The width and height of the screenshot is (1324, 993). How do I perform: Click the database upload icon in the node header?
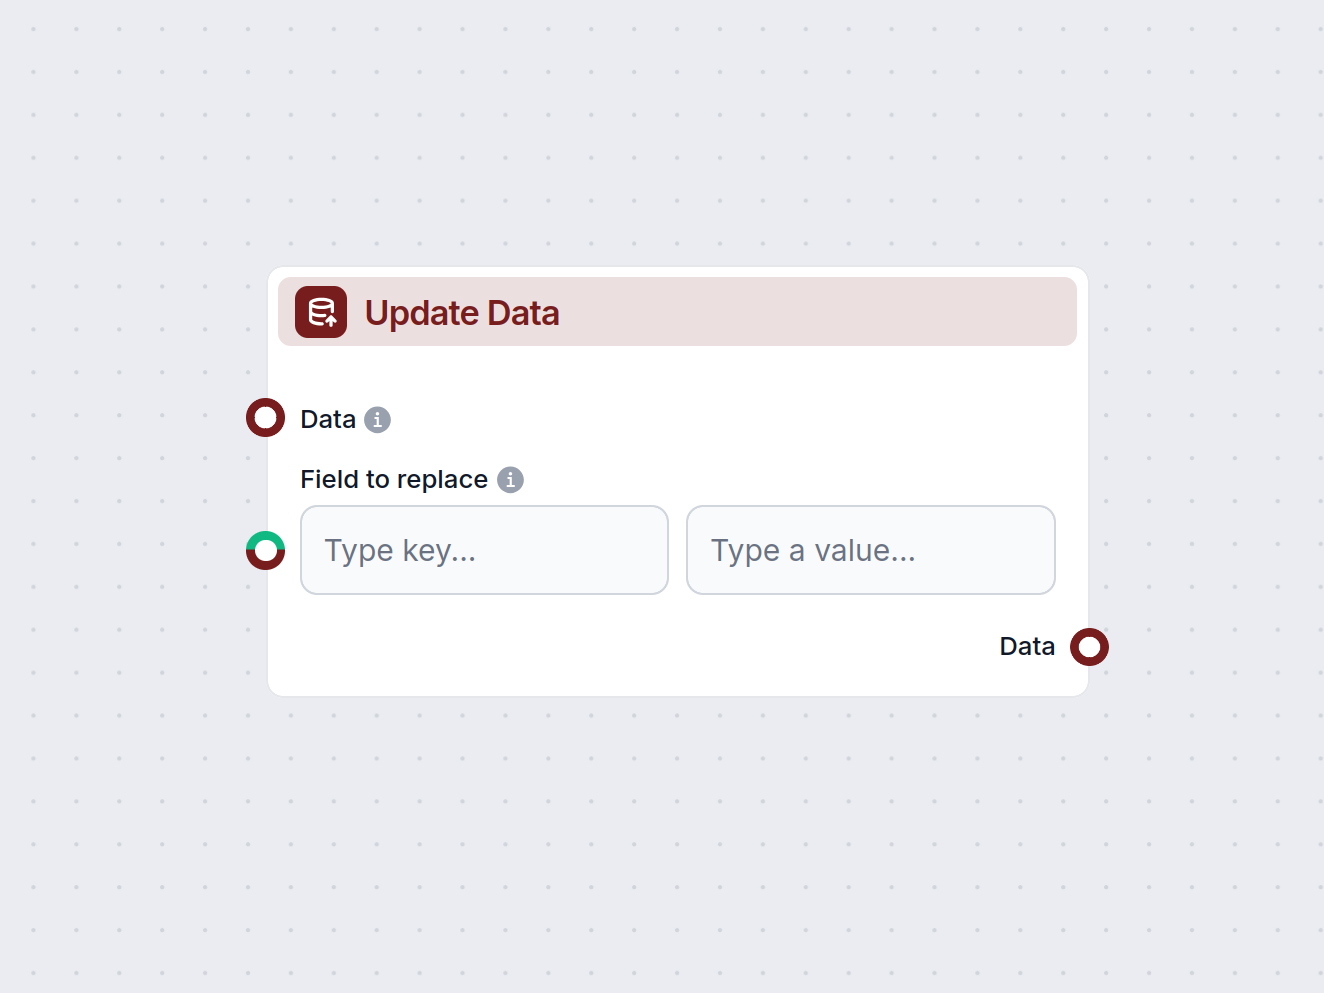[x=320, y=312]
